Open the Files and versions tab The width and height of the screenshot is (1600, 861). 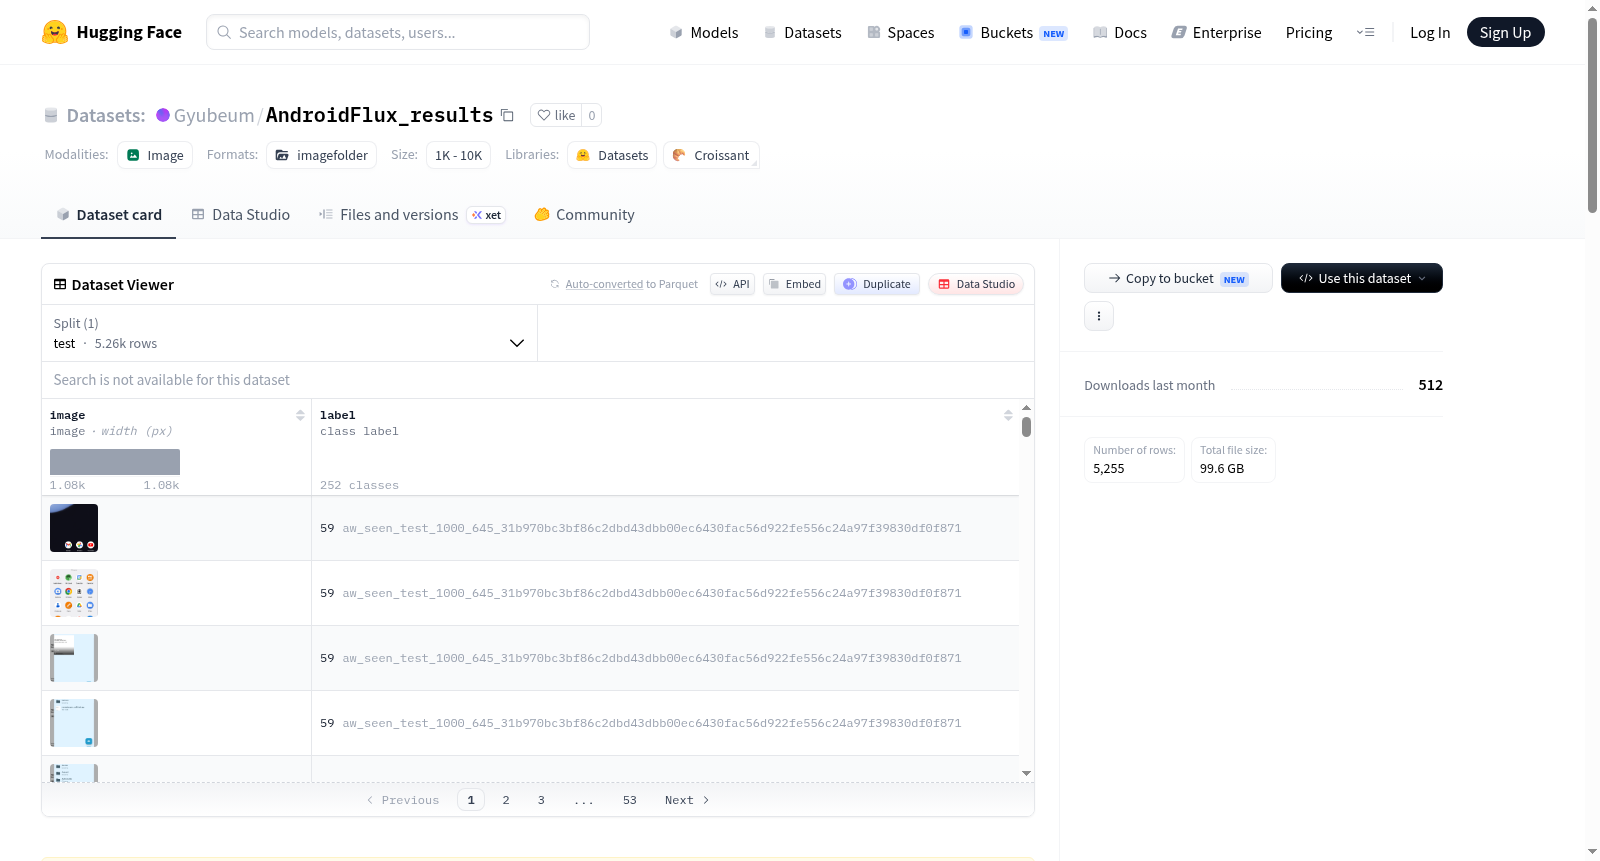pyautogui.click(x=412, y=214)
